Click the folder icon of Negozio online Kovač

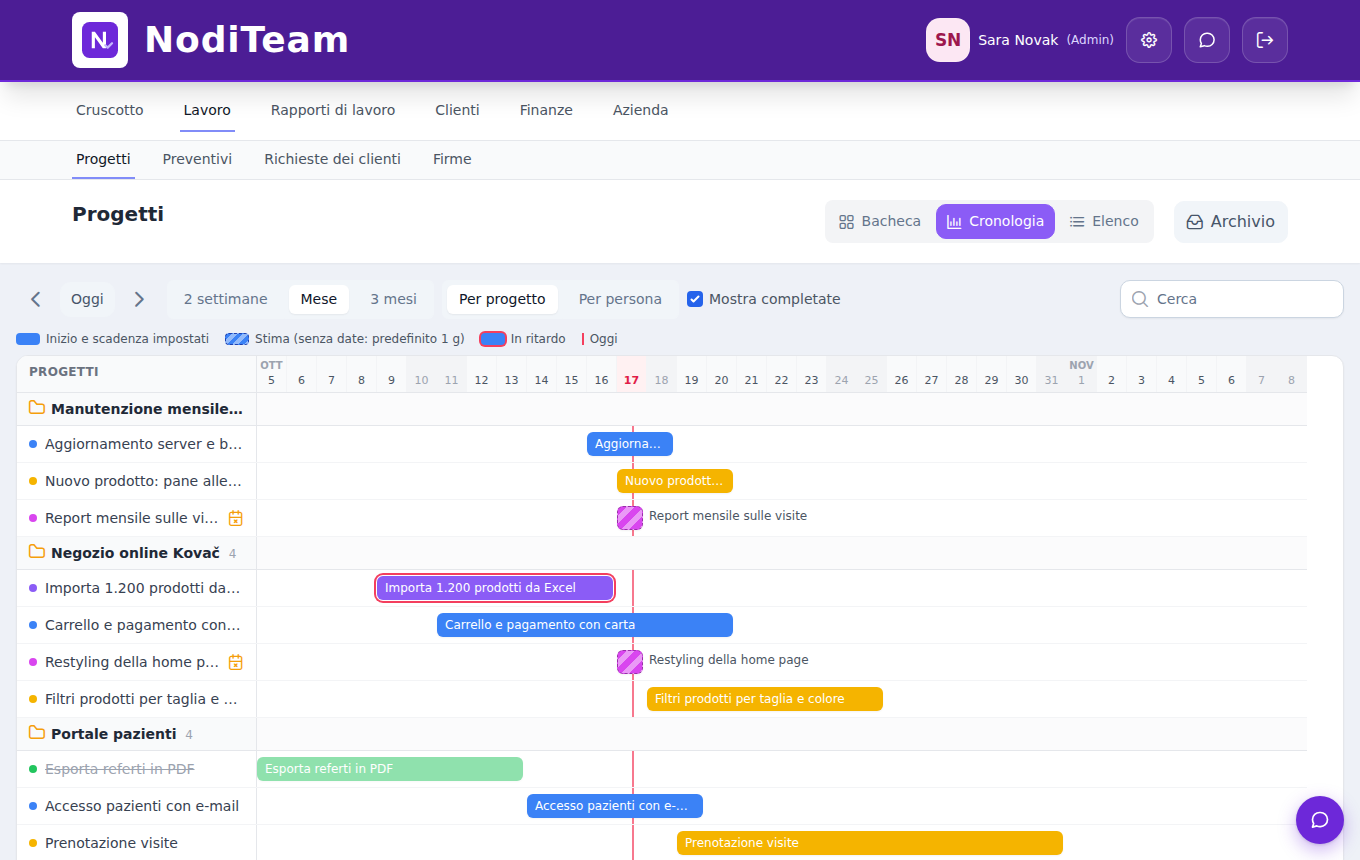[x=37, y=552]
